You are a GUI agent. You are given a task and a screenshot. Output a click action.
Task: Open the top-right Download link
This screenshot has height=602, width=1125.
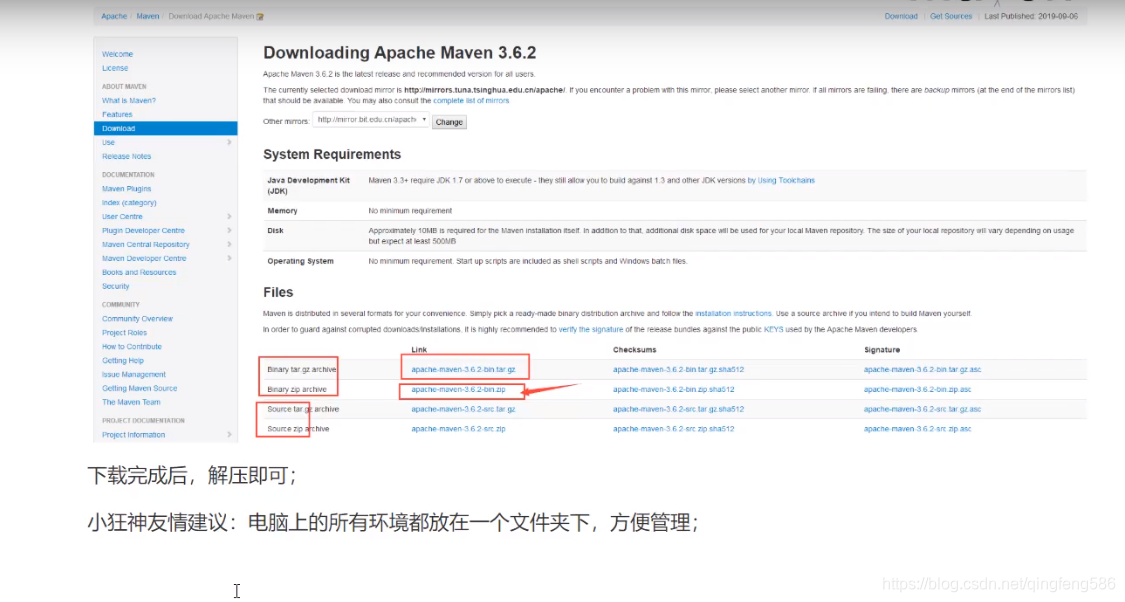click(x=900, y=17)
